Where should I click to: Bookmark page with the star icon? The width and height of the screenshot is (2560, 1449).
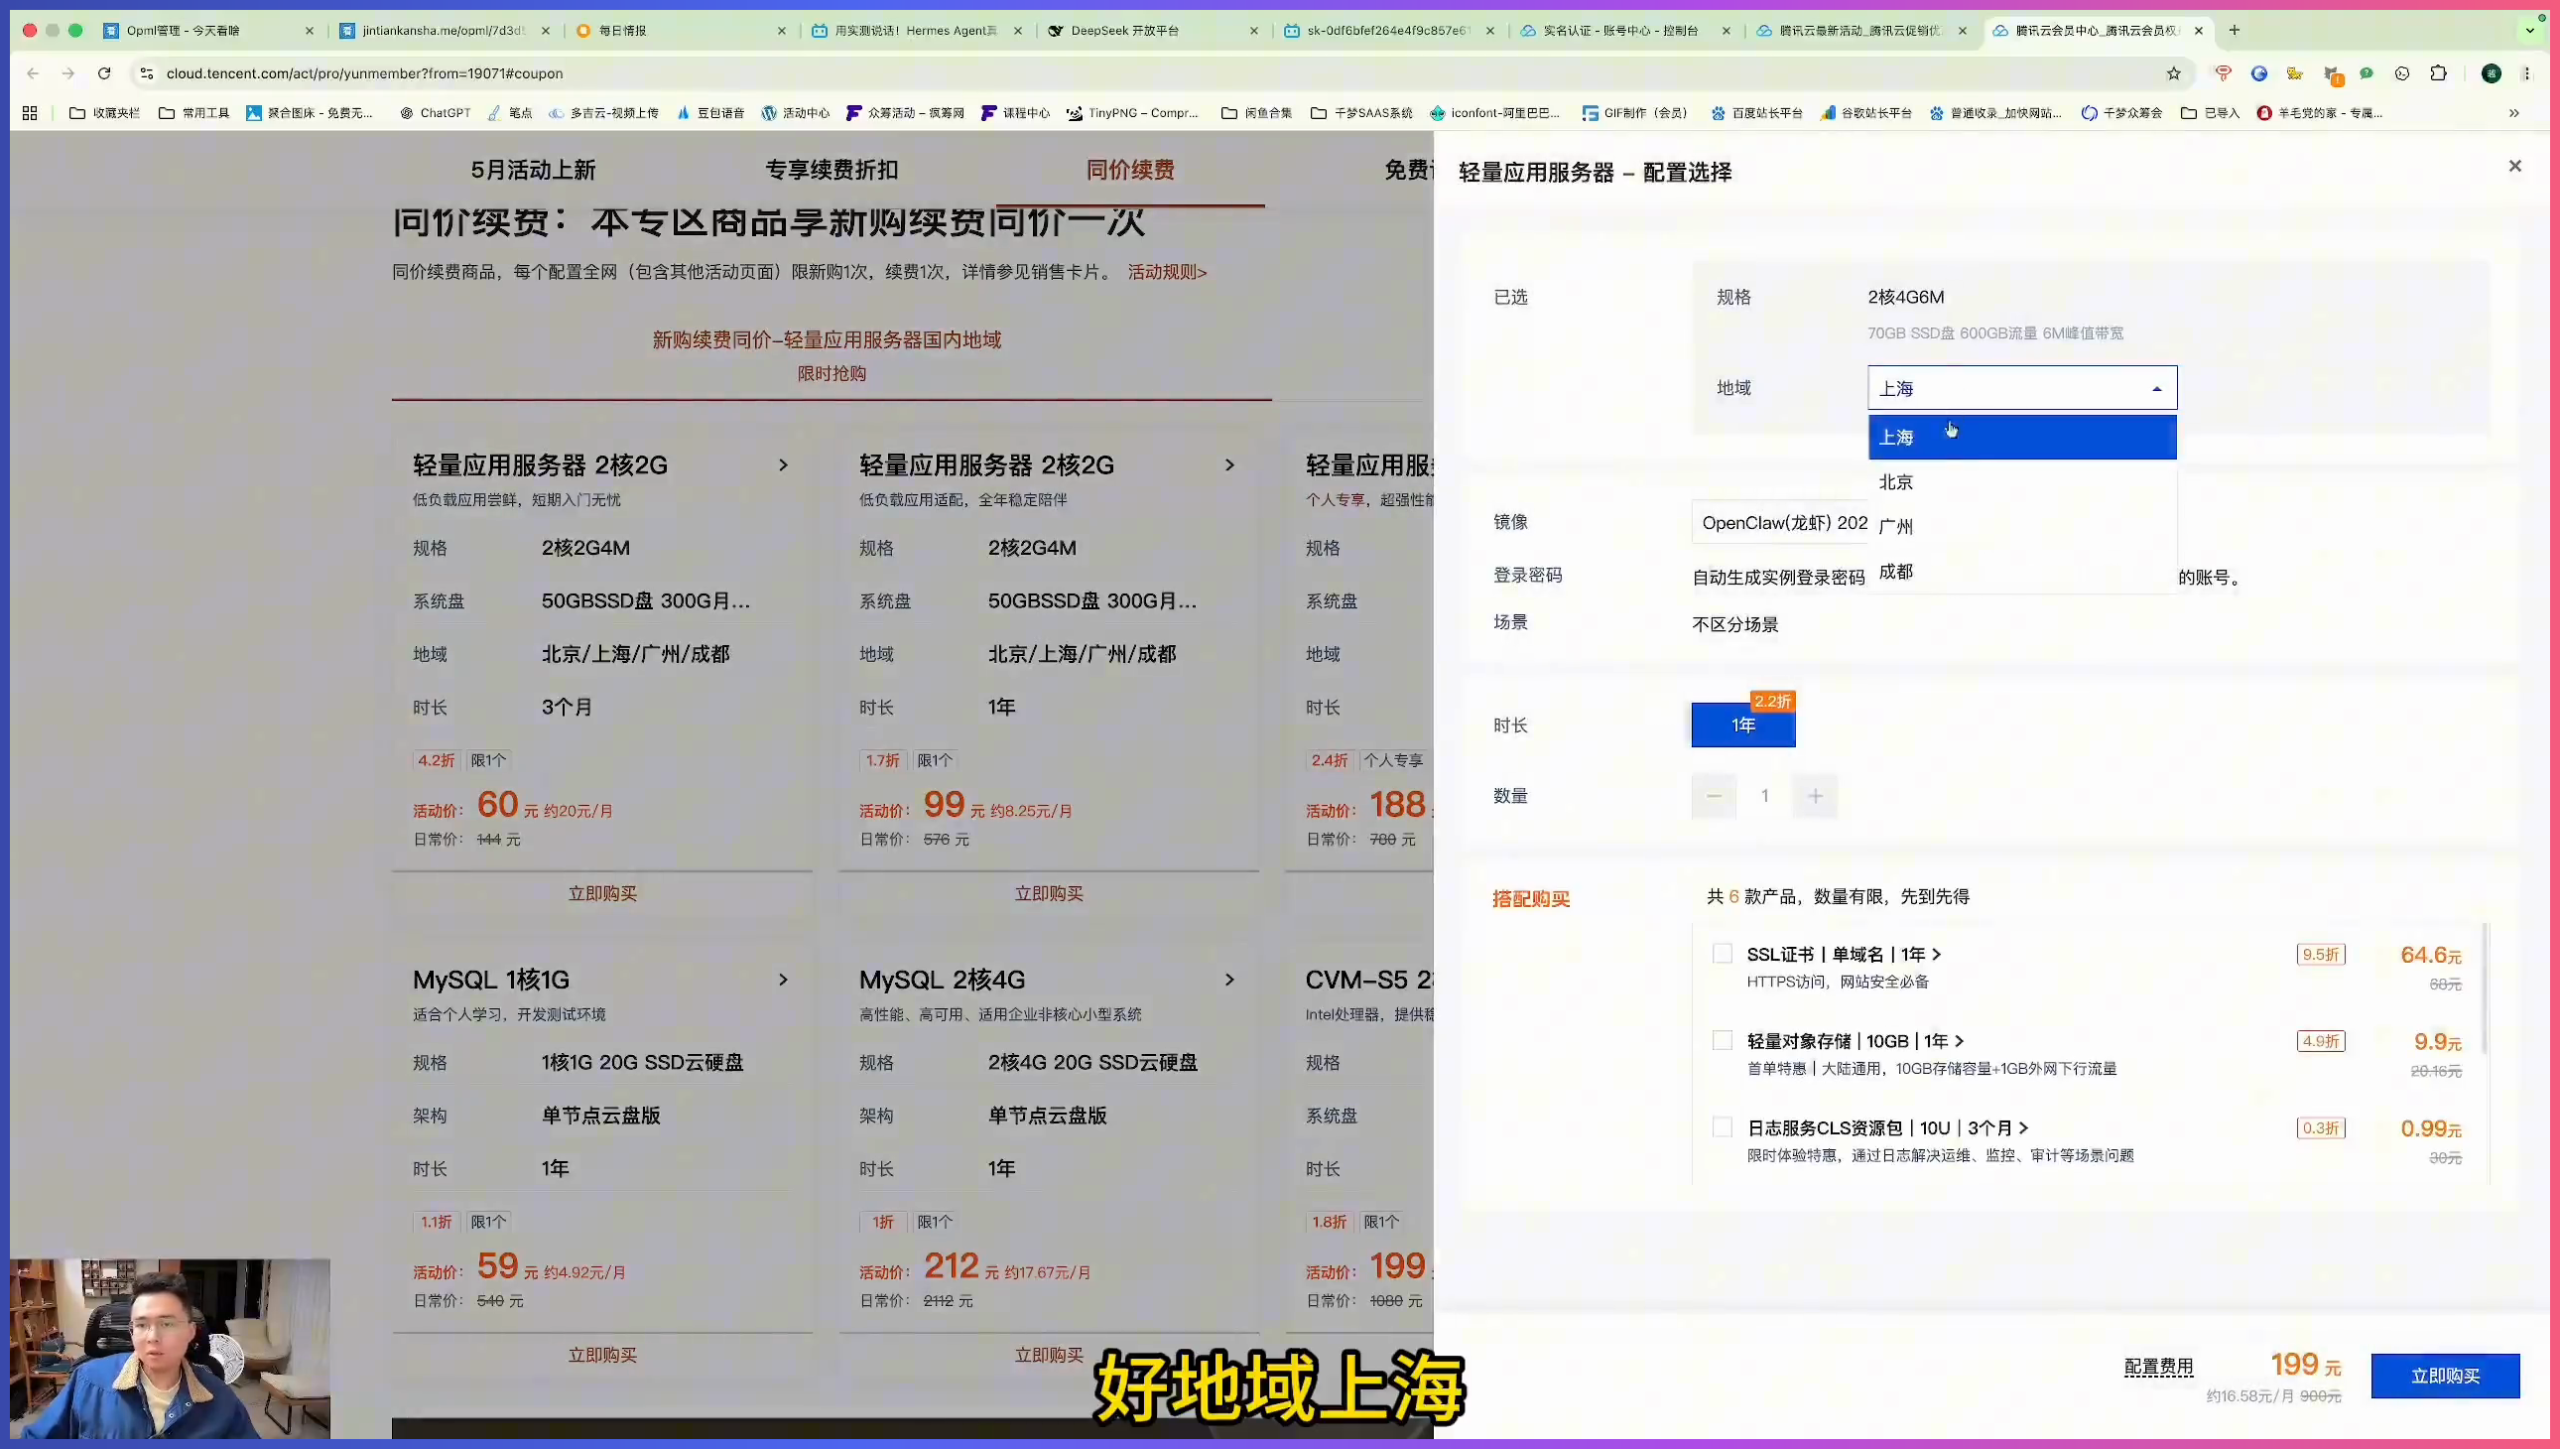click(x=2173, y=73)
